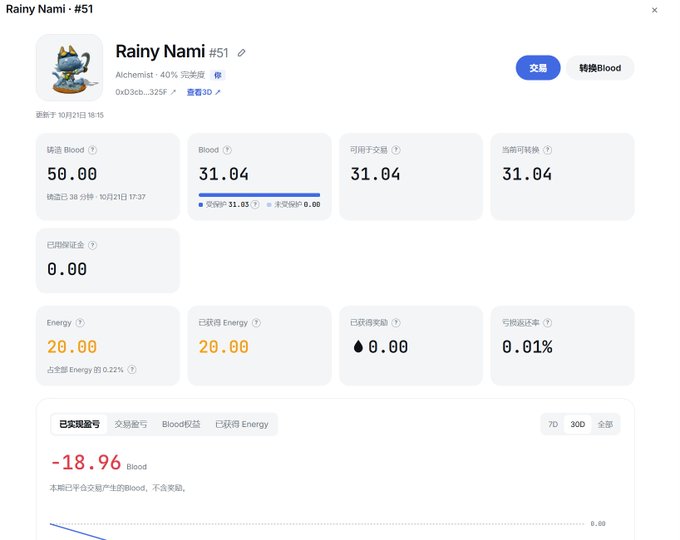680x540 pixels.
Task: Click the 转换Blood button
Action: coord(600,68)
